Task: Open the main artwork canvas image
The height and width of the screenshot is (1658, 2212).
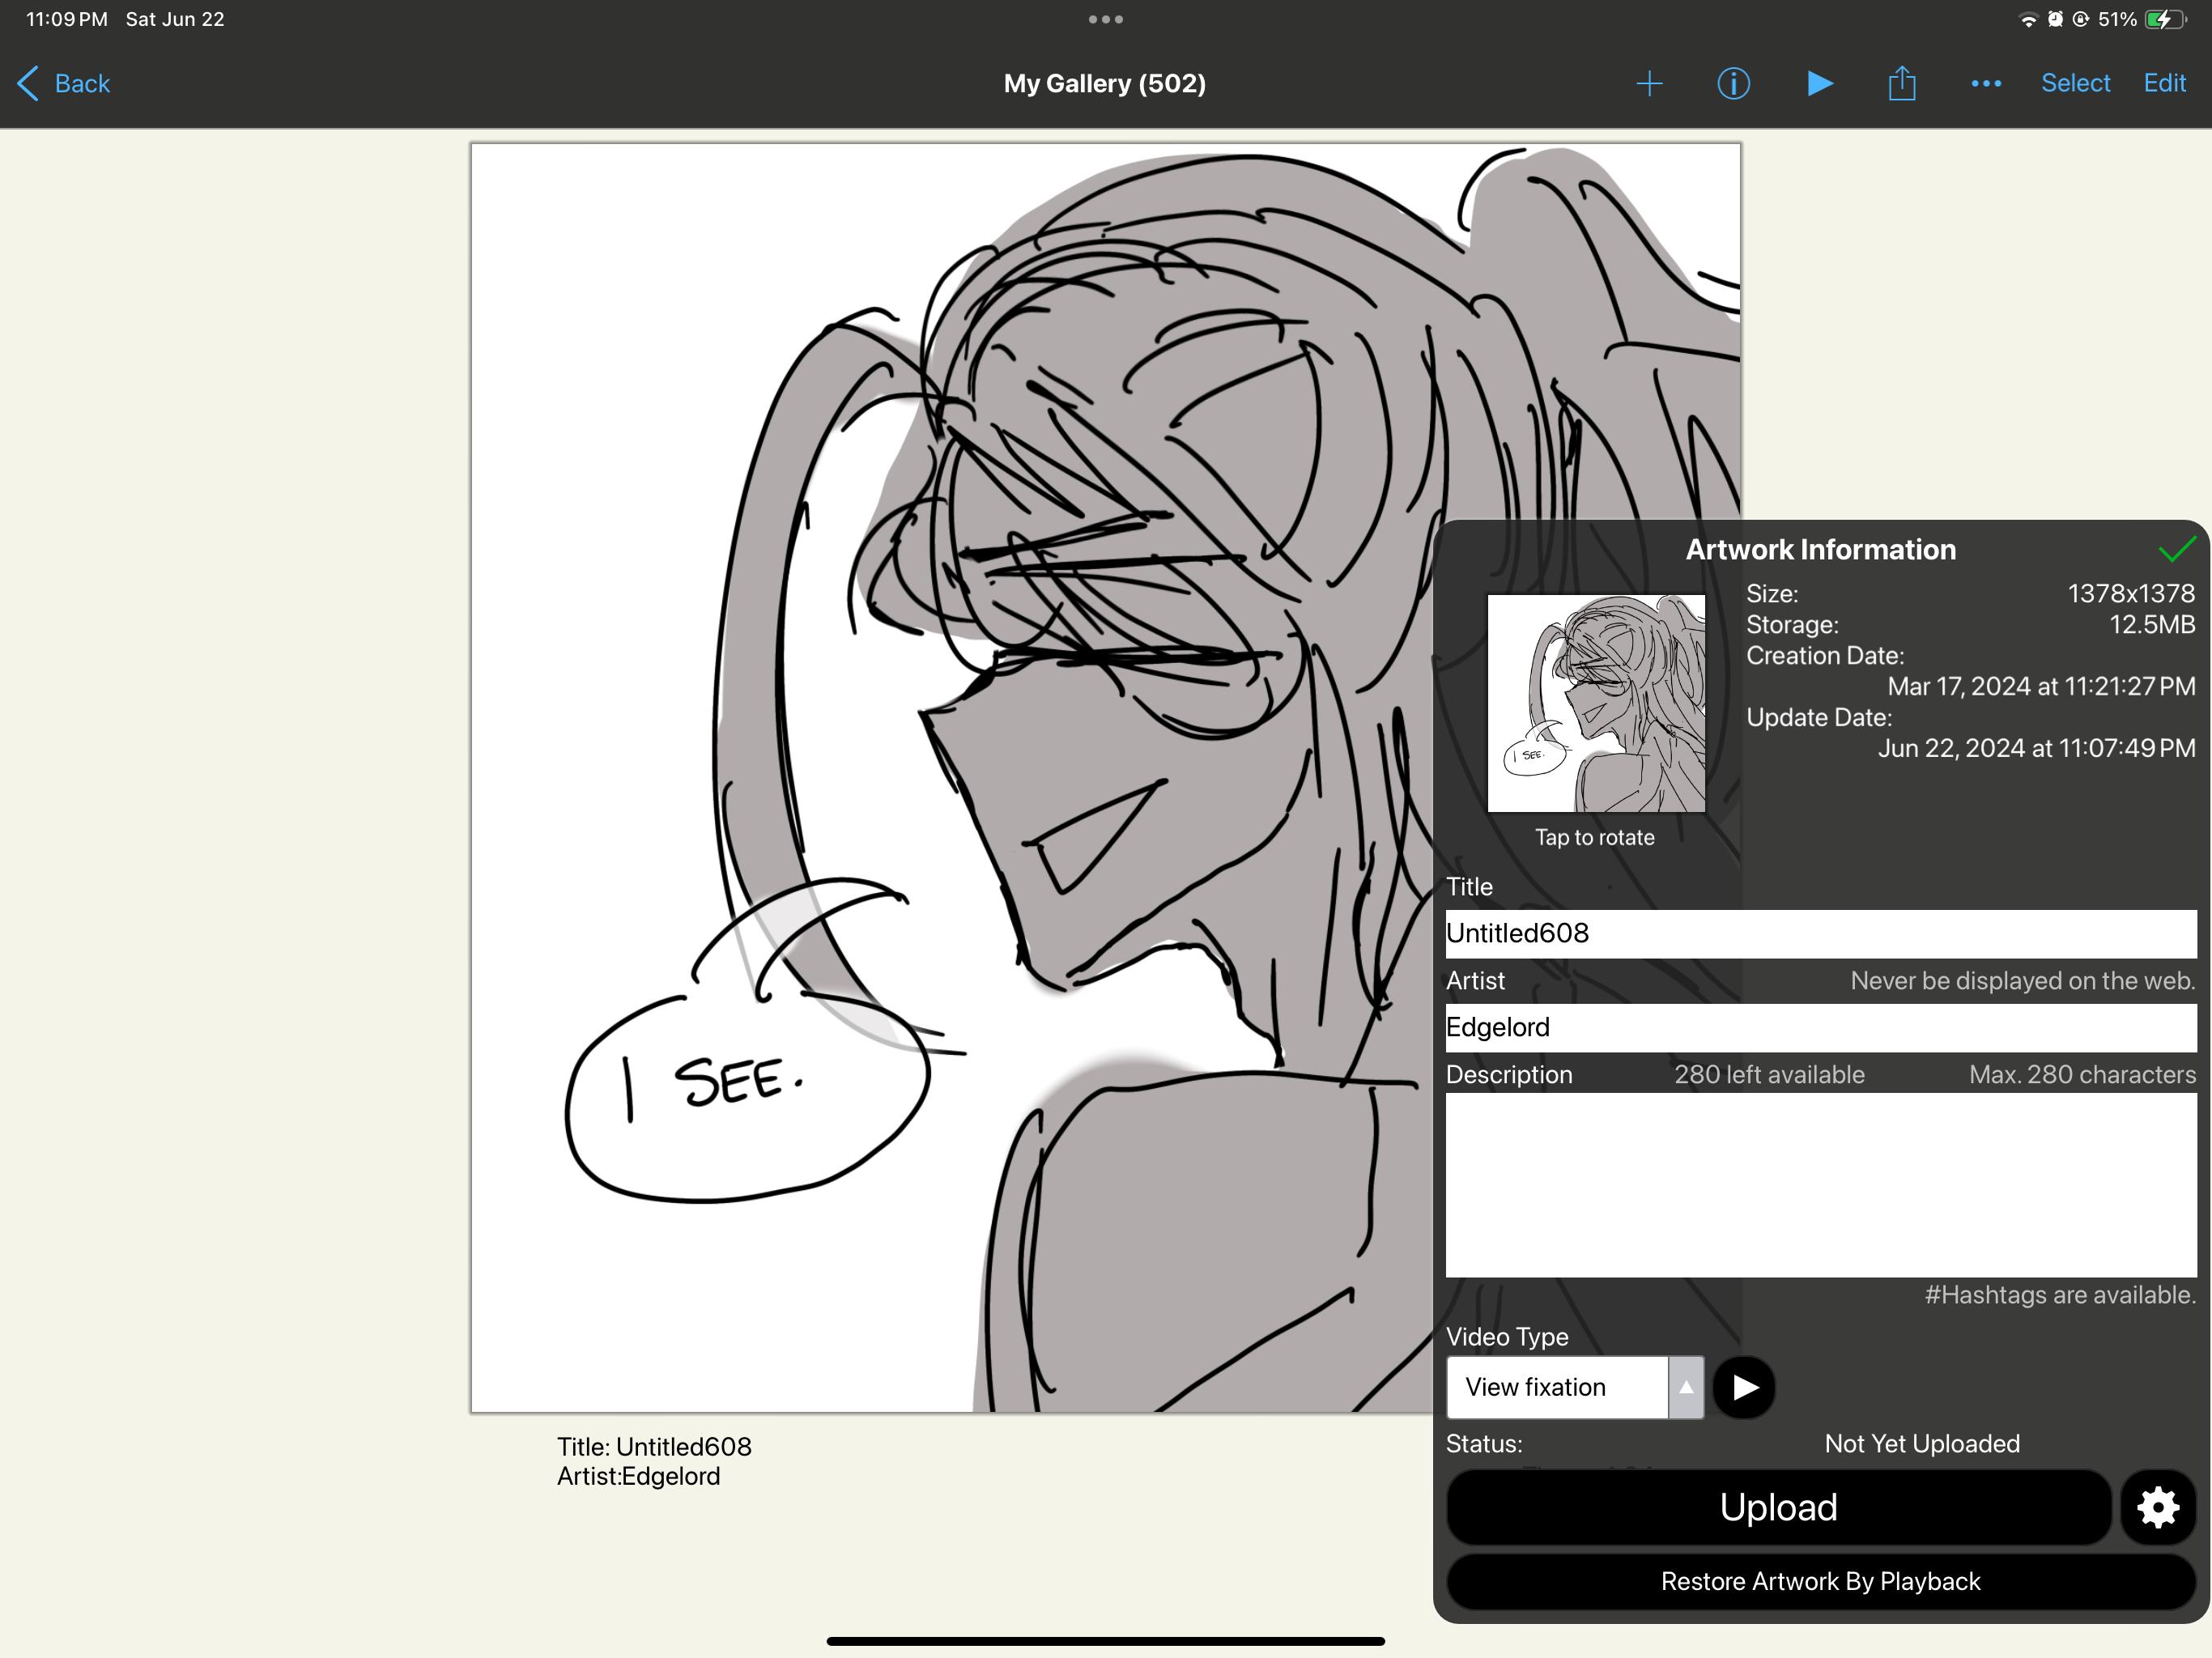Action: [x=1105, y=778]
